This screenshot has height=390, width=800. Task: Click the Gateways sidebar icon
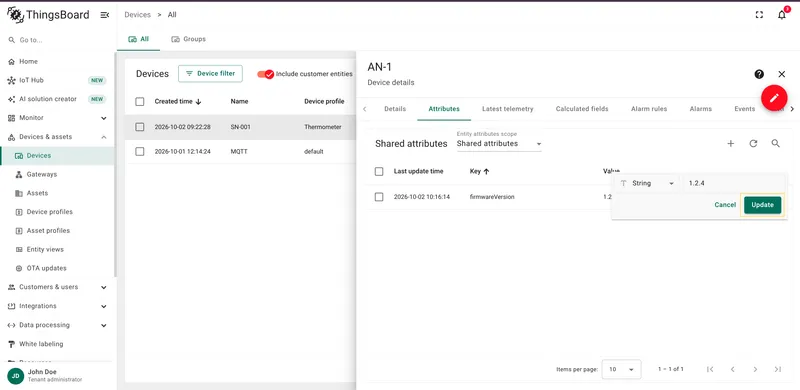(19, 175)
